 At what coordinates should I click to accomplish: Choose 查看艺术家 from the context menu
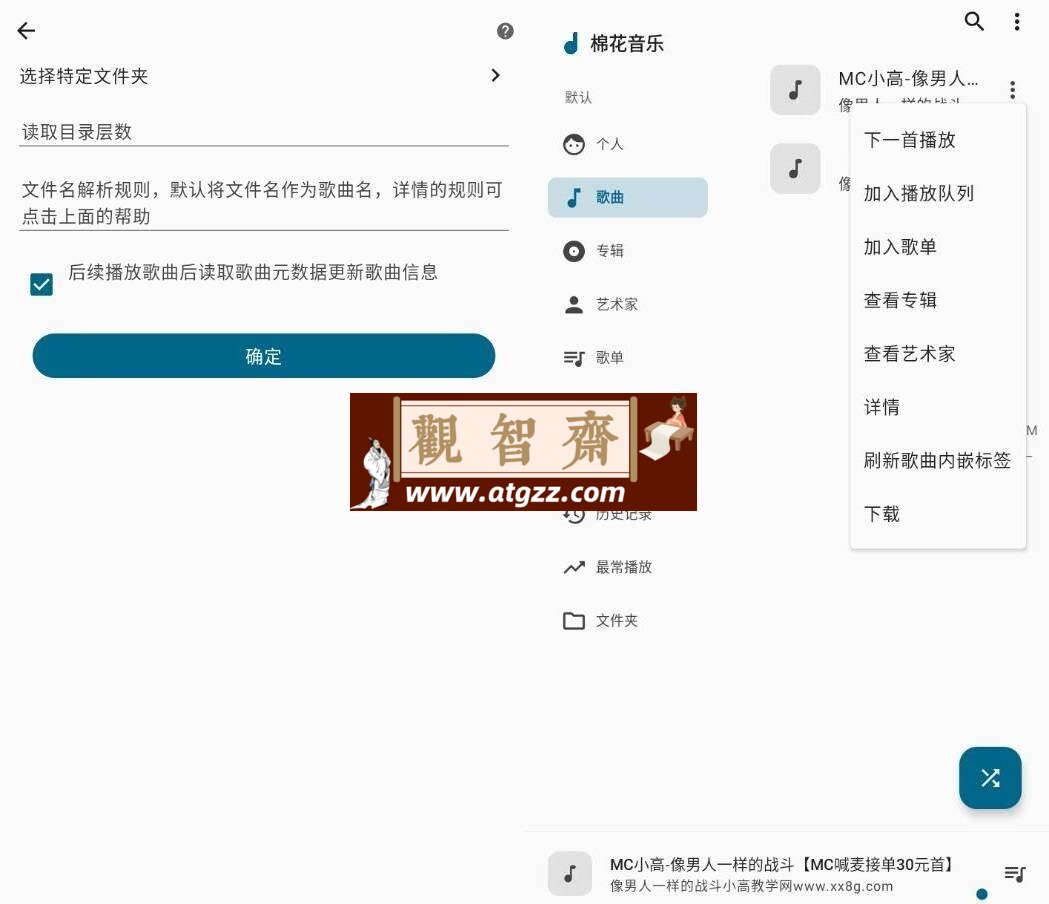tap(938, 354)
